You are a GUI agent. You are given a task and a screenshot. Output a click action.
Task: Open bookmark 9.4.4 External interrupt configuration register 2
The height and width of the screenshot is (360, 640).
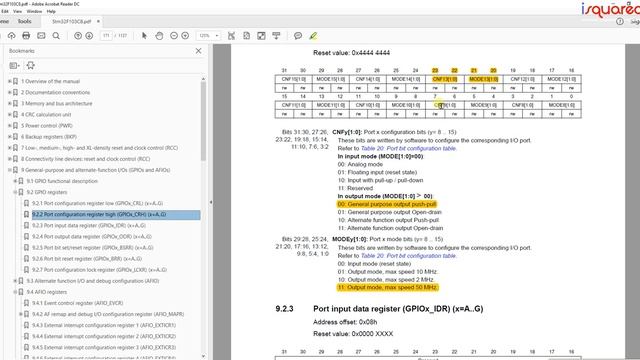(104, 336)
